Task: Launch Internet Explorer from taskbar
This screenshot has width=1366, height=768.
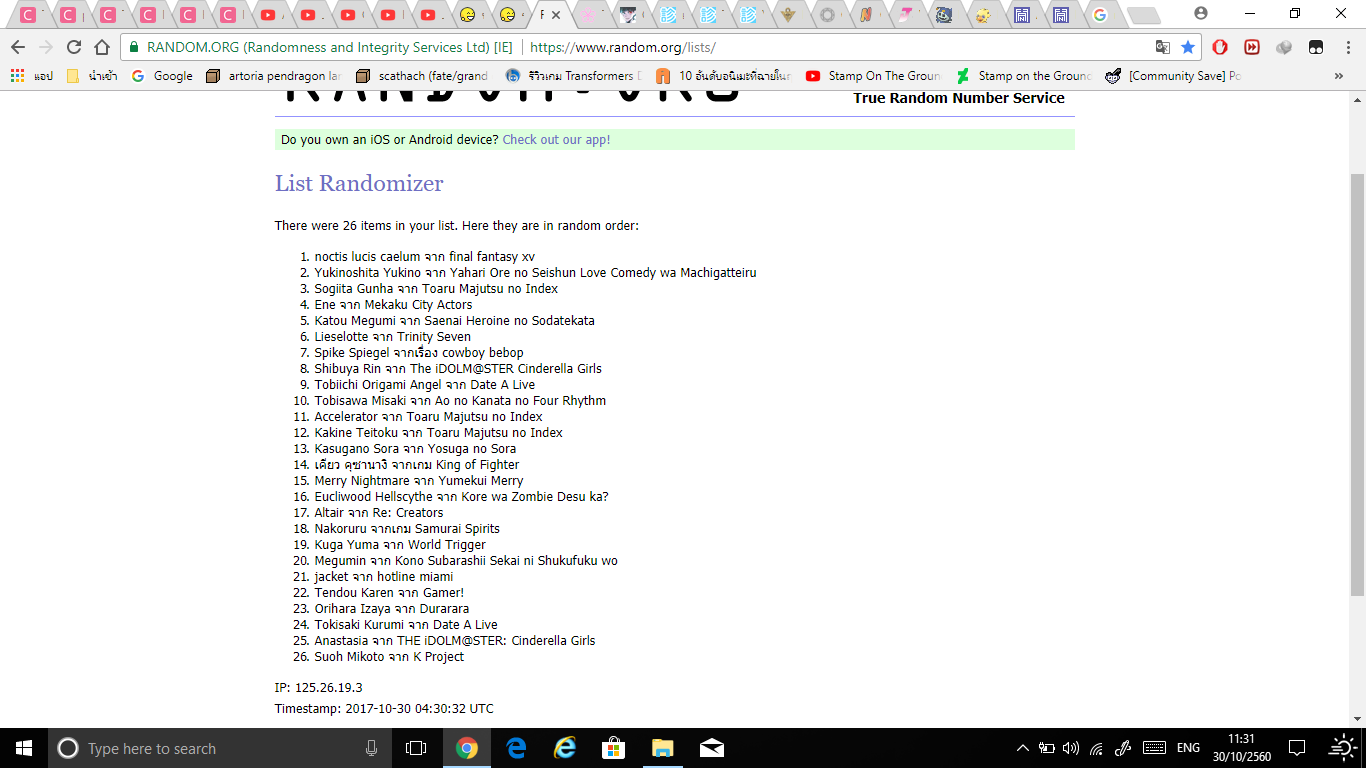Action: pyautogui.click(x=565, y=748)
